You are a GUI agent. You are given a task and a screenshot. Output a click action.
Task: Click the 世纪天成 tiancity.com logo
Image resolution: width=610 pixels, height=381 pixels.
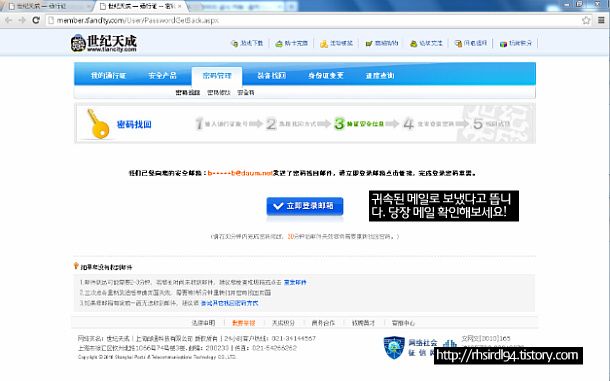104,43
